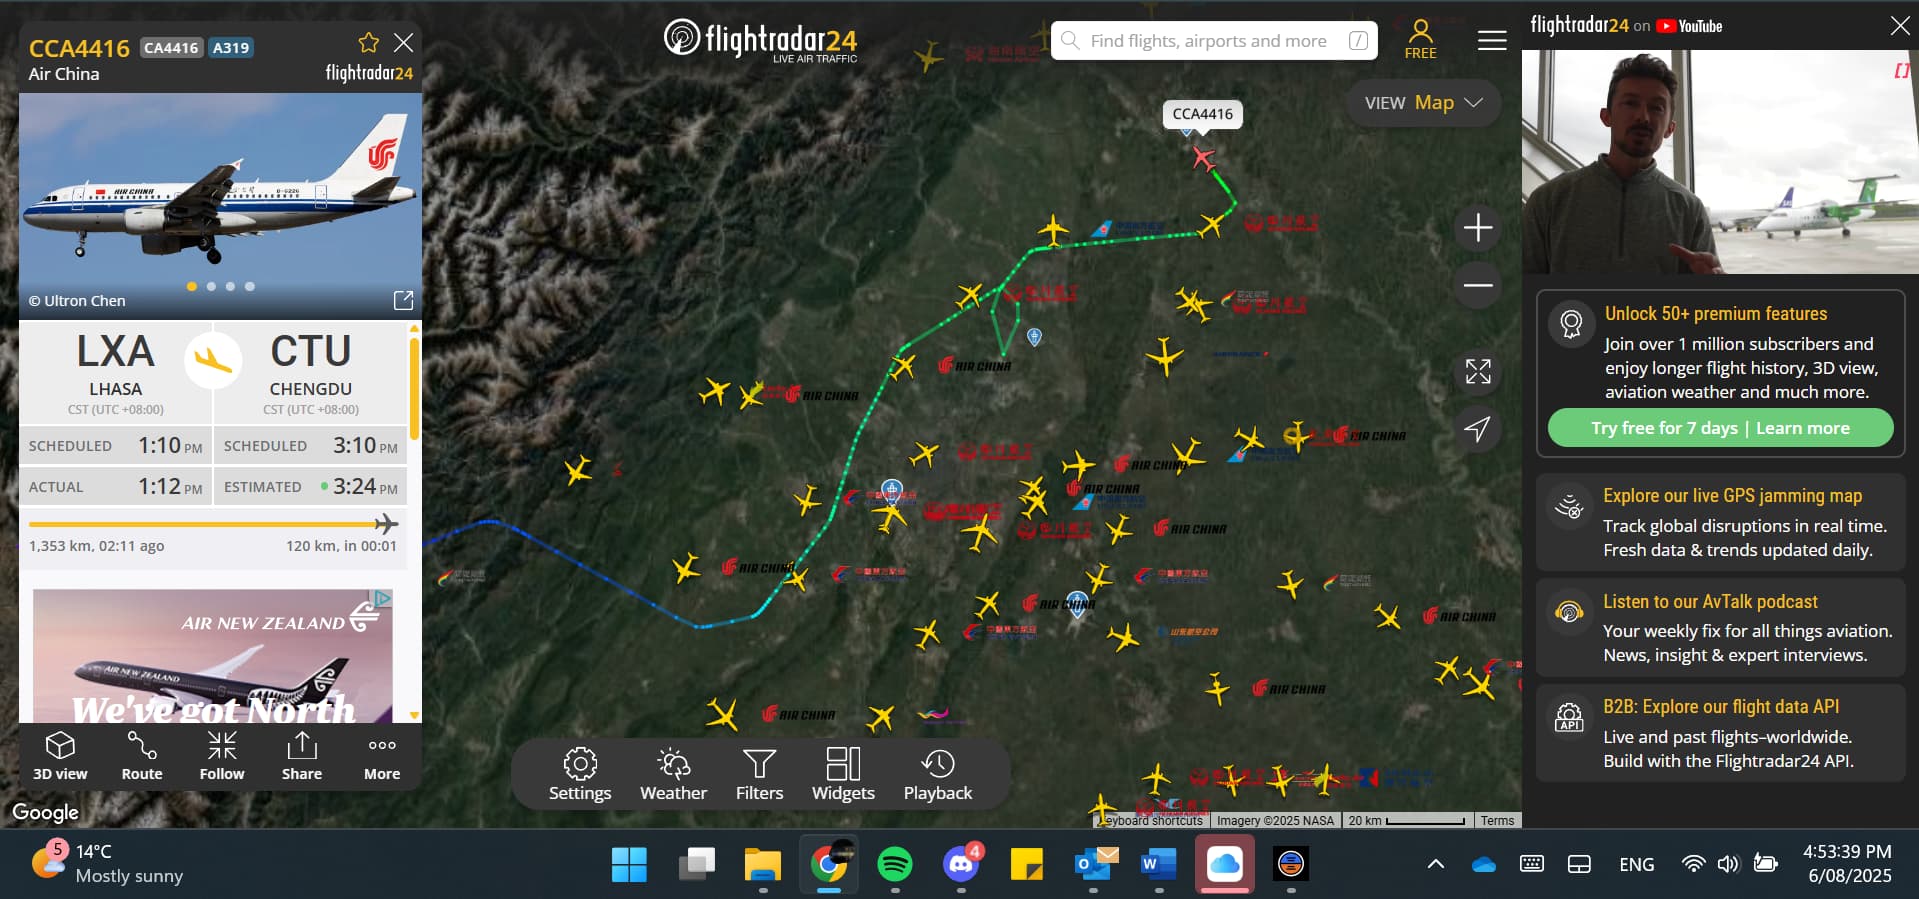The height and width of the screenshot is (899, 1919).
Task: Center map on my location
Action: point(1478,429)
